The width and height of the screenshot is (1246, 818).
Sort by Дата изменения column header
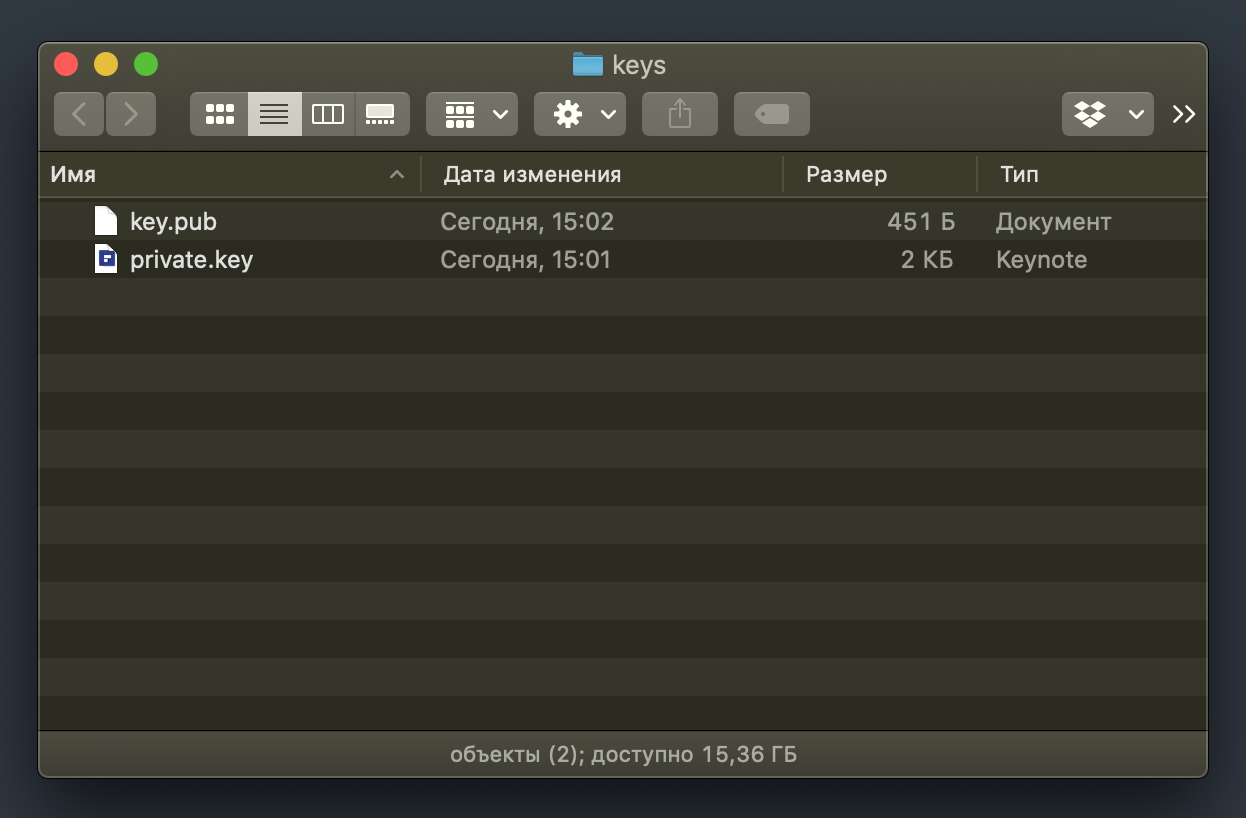[532, 174]
